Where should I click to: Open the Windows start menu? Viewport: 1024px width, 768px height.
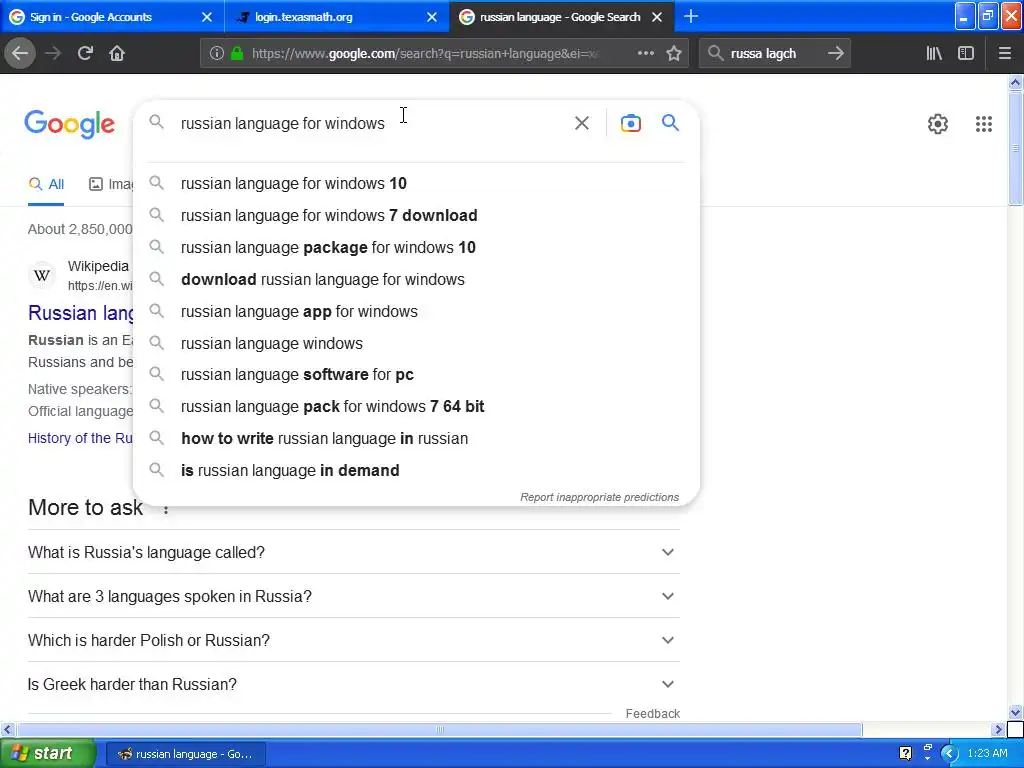point(47,753)
